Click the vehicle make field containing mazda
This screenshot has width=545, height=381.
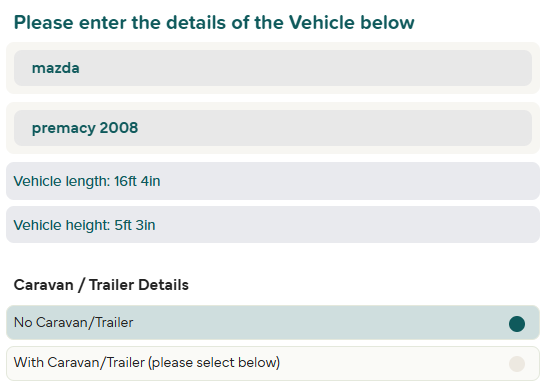click(273, 68)
